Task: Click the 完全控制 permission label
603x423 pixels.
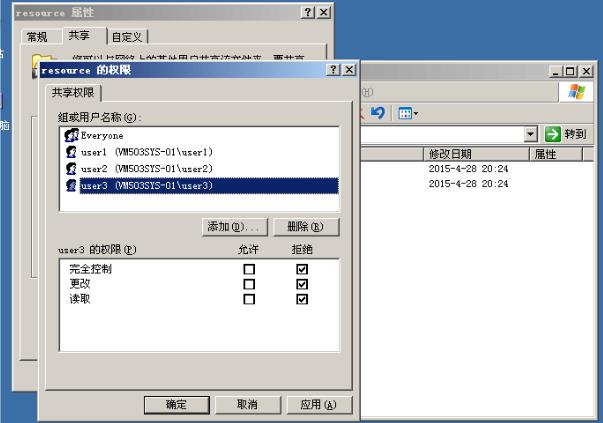Action: tap(91, 269)
